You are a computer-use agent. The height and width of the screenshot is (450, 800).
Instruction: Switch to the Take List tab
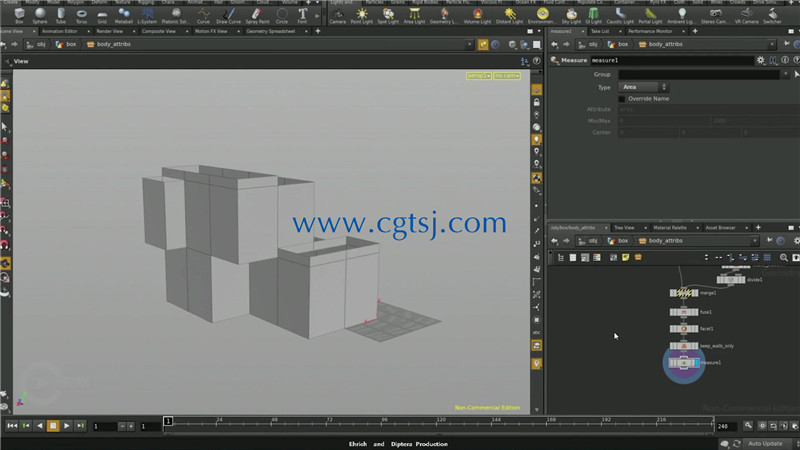(600, 31)
